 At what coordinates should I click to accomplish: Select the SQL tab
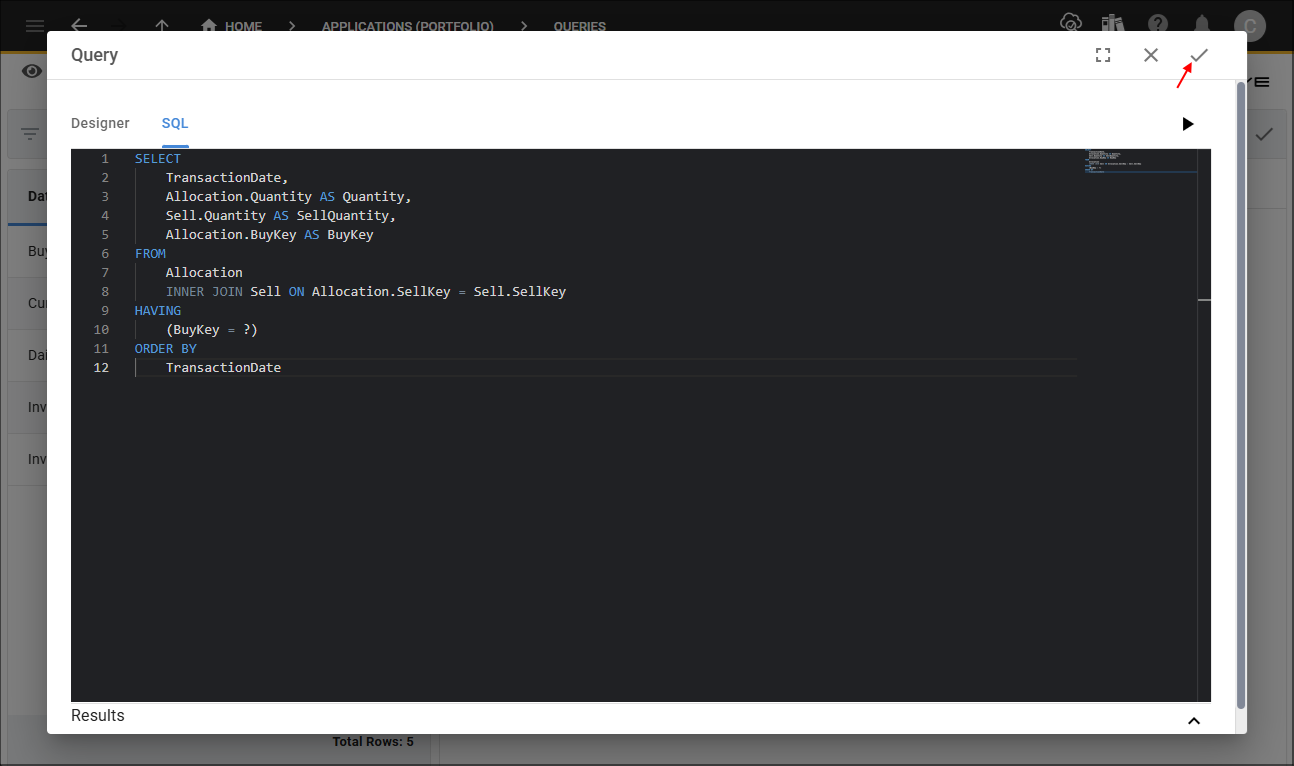click(175, 123)
